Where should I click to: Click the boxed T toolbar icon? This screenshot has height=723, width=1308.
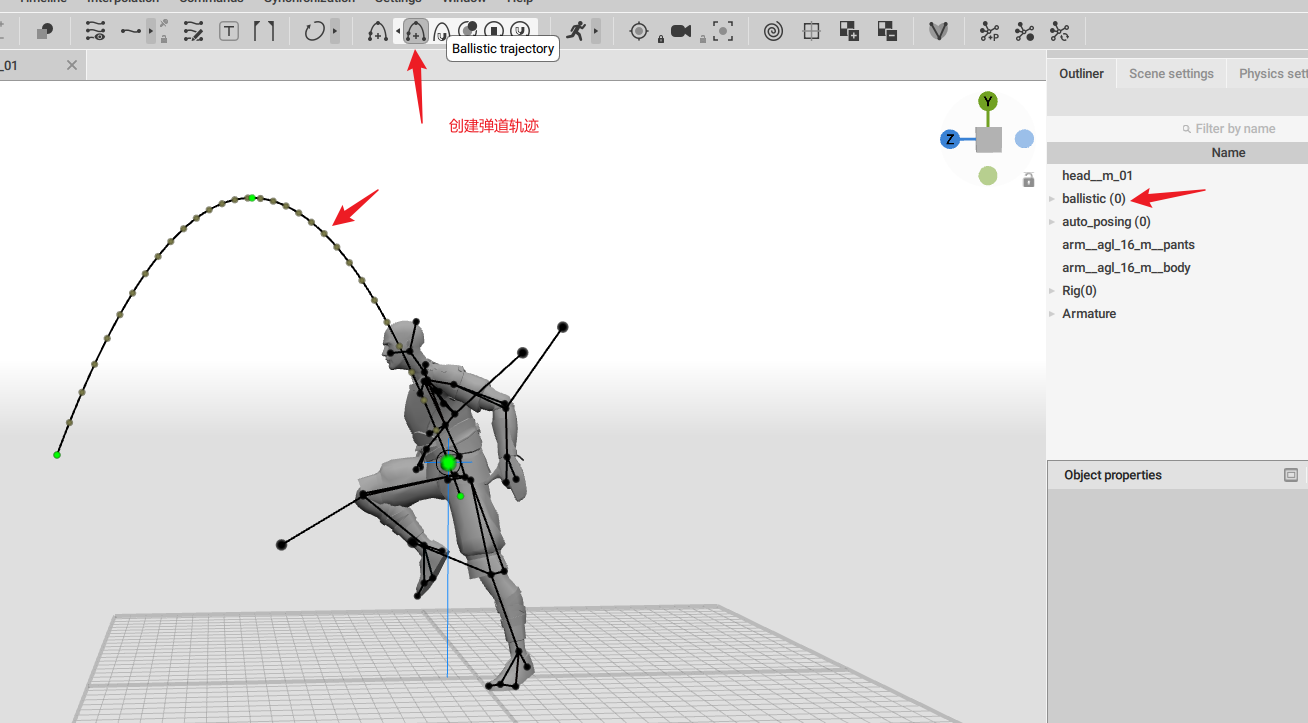[x=229, y=32]
